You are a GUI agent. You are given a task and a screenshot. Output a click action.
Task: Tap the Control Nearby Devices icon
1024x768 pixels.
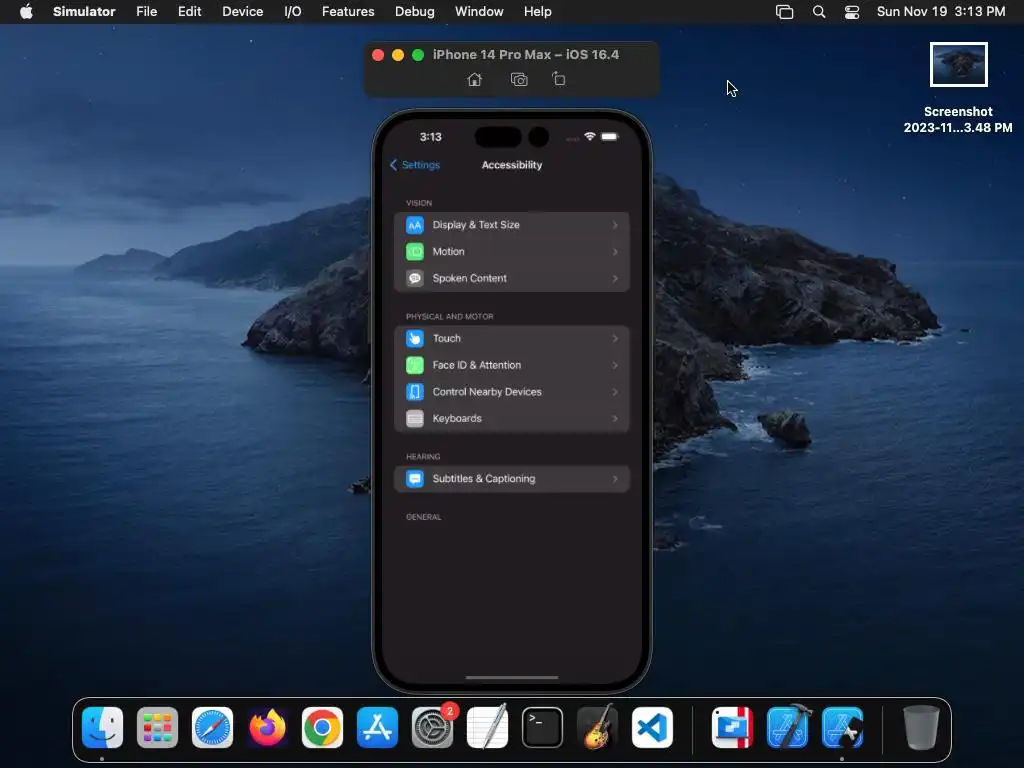(415, 392)
